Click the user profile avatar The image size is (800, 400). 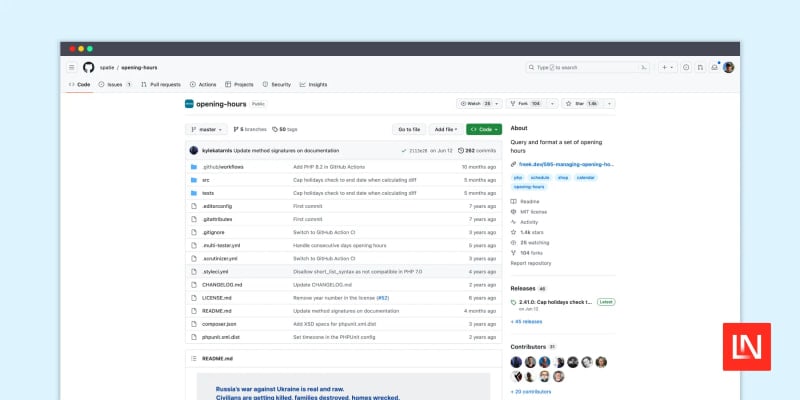point(729,67)
